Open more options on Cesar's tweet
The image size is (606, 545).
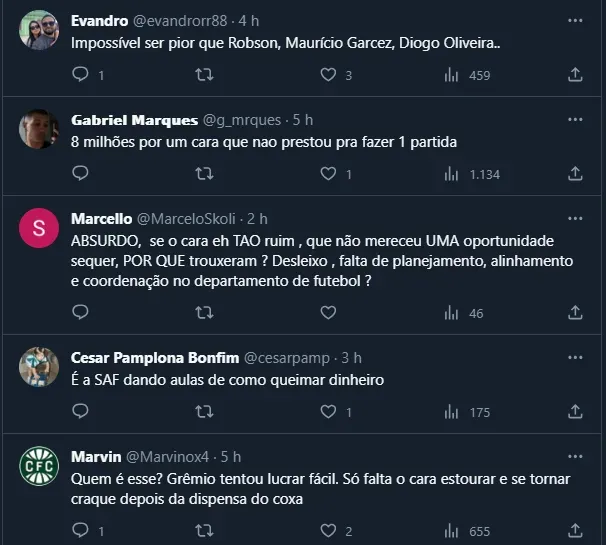pyautogui.click(x=575, y=358)
